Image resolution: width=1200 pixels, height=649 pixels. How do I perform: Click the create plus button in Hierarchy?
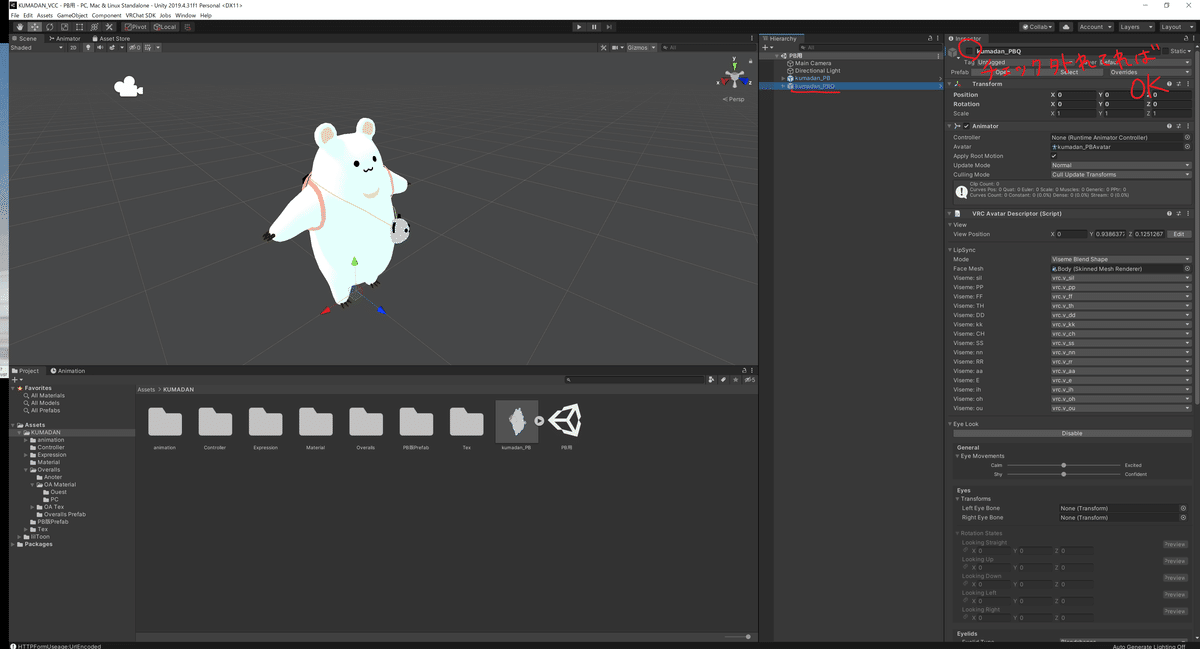(769, 47)
